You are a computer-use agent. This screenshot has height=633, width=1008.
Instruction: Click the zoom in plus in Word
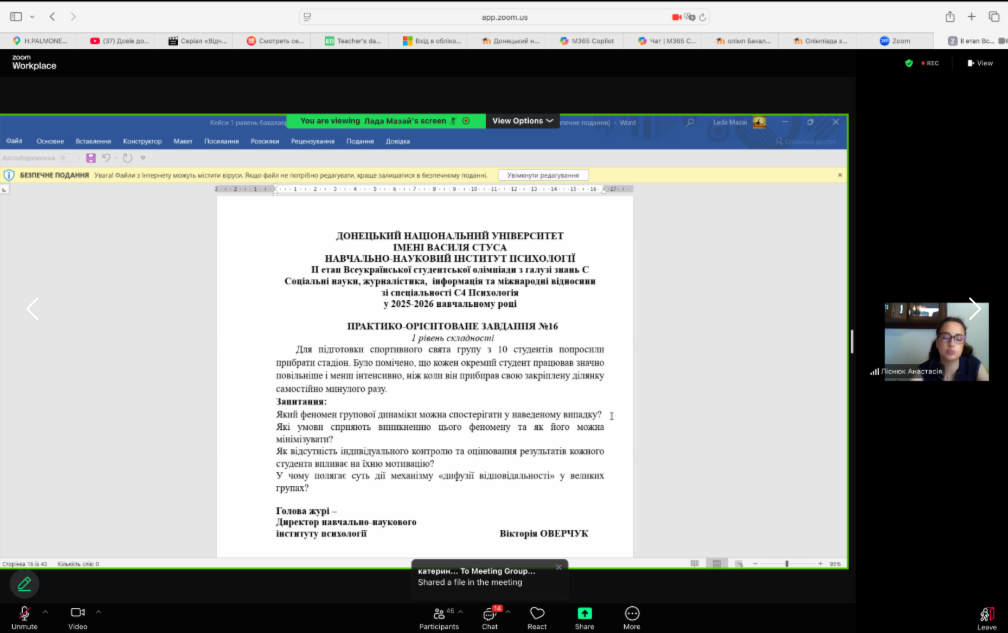[x=820, y=564]
